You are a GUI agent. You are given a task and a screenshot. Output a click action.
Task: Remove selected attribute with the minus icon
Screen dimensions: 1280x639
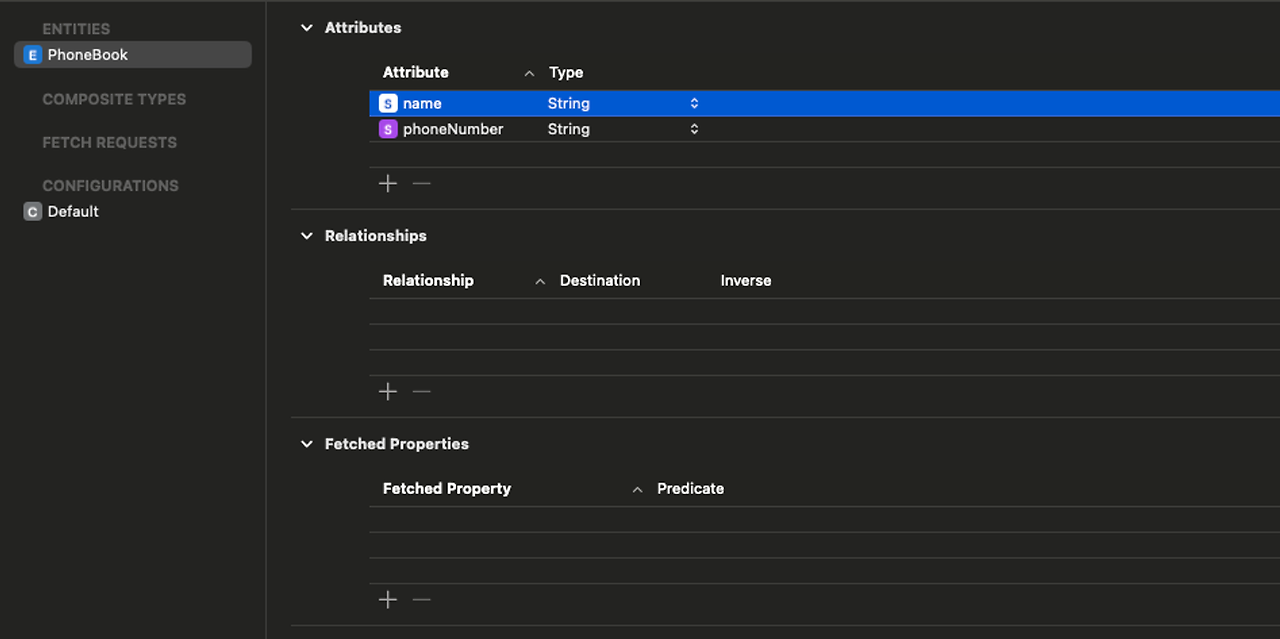pyautogui.click(x=422, y=183)
